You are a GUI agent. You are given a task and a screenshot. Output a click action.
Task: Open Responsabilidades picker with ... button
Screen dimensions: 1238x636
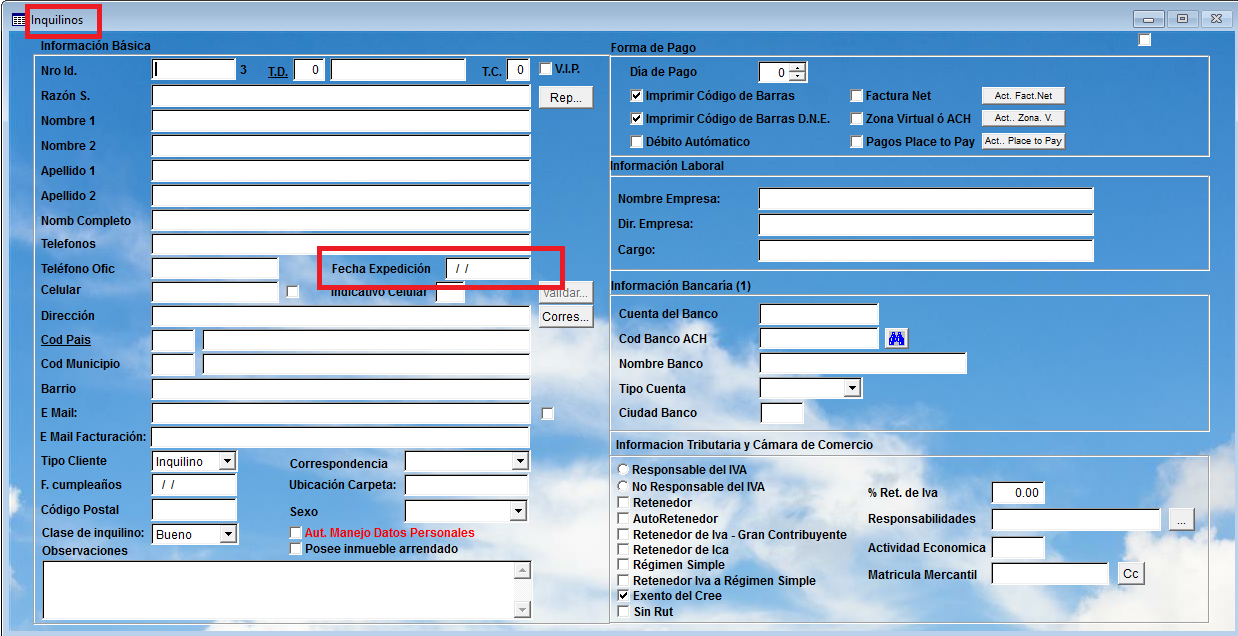tap(1181, 520)
